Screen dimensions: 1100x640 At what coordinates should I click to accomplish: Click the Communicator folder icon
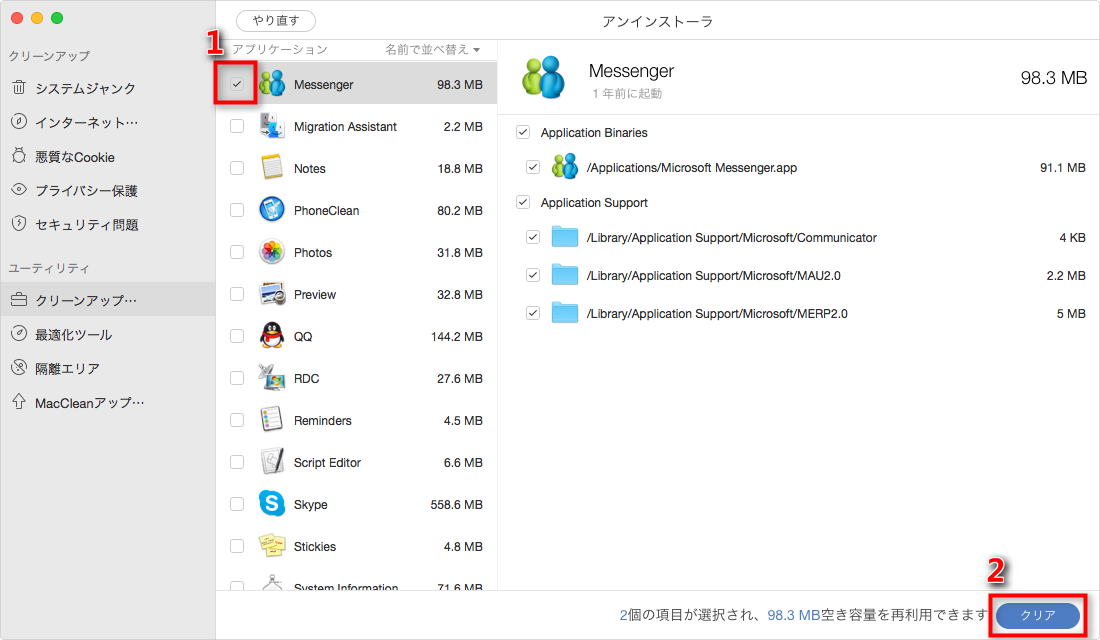[565, 237]
